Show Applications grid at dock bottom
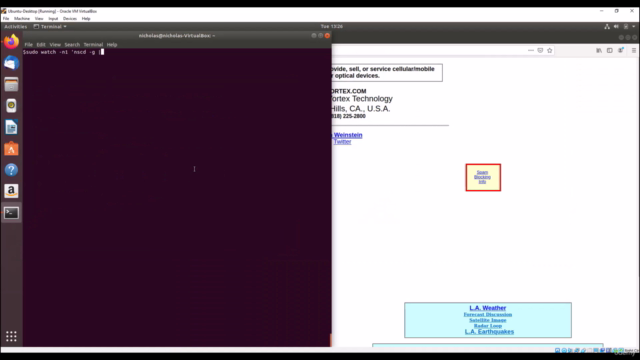The width and height of the screenshot is (640, 360). click(x=11, y=336)
